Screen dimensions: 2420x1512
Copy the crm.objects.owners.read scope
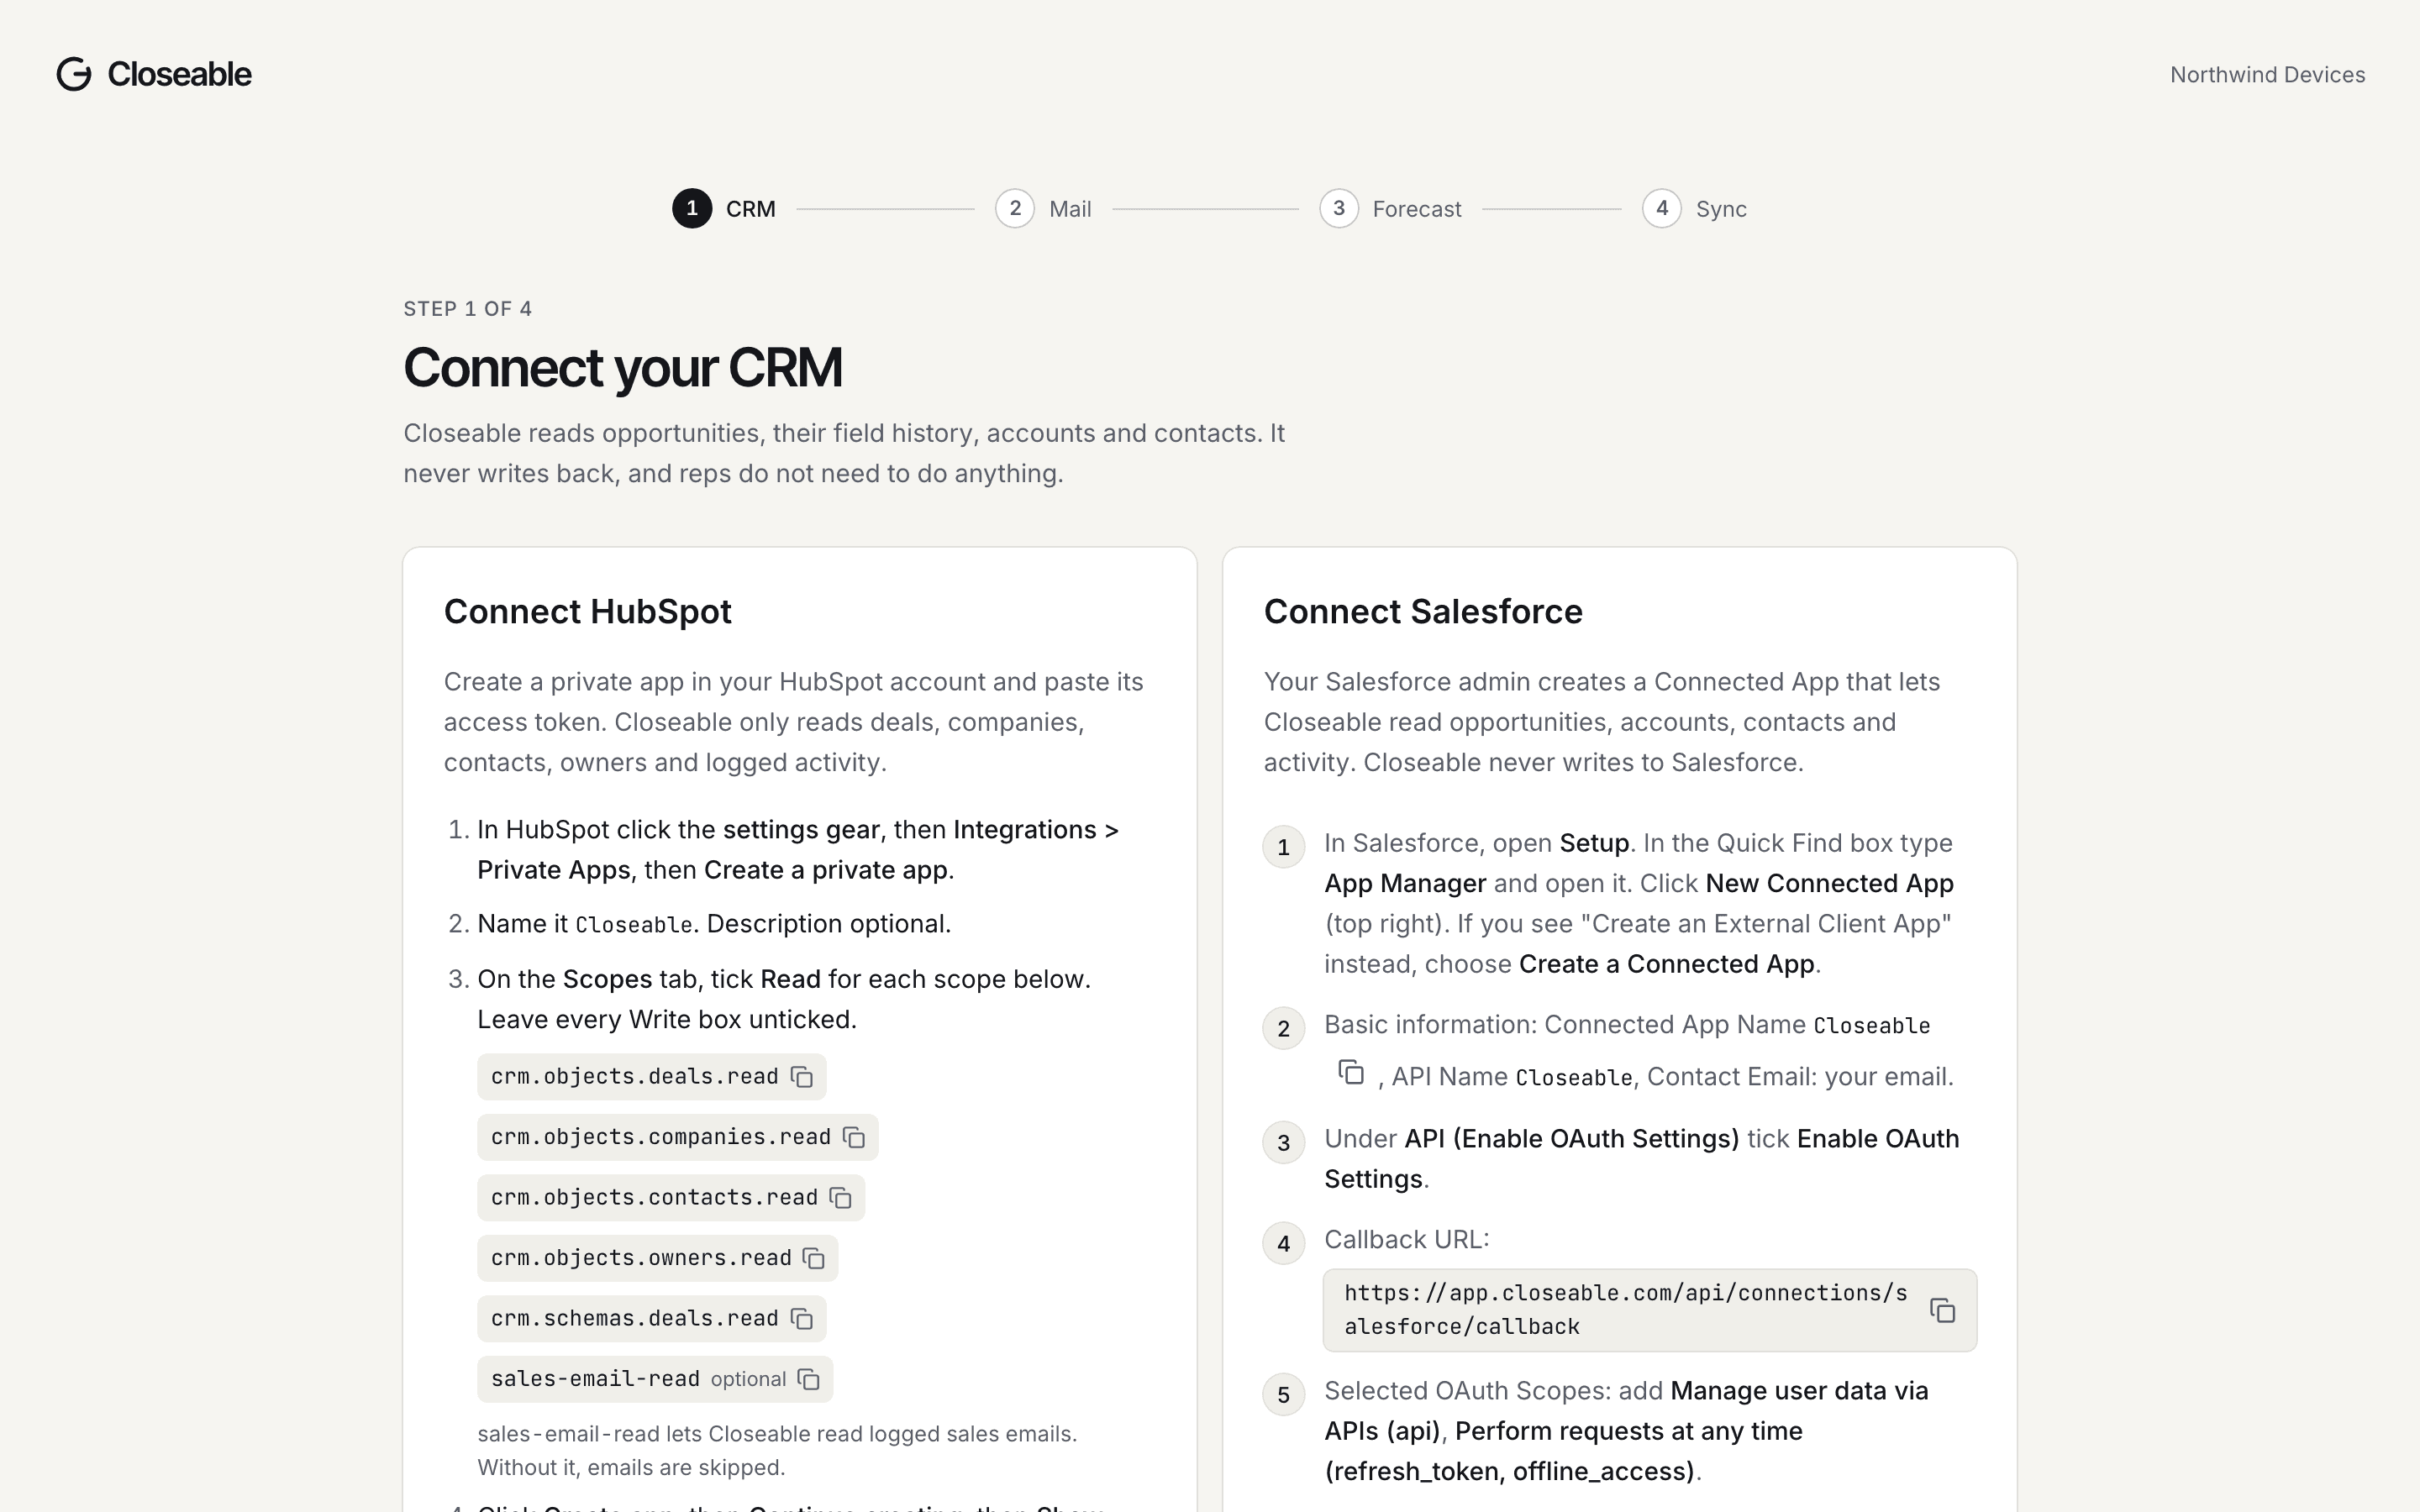click(x=814, y=1258)
